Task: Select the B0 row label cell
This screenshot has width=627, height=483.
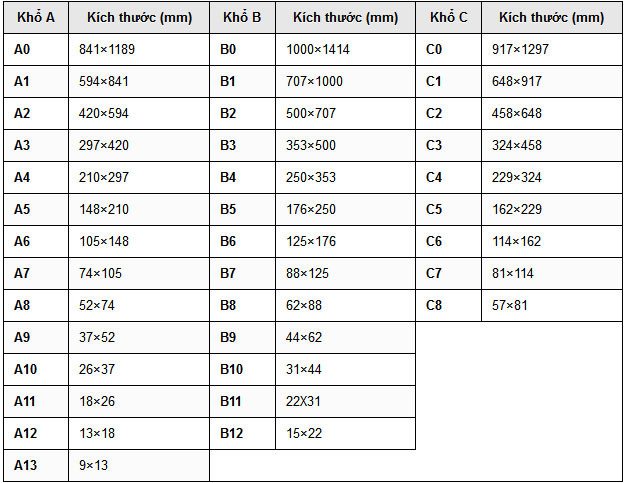Action: click(x=229, y=49)
